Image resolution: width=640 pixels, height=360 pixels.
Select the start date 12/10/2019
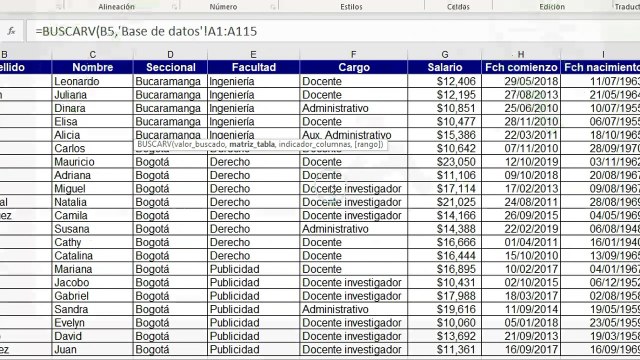(x=521, y=162)
